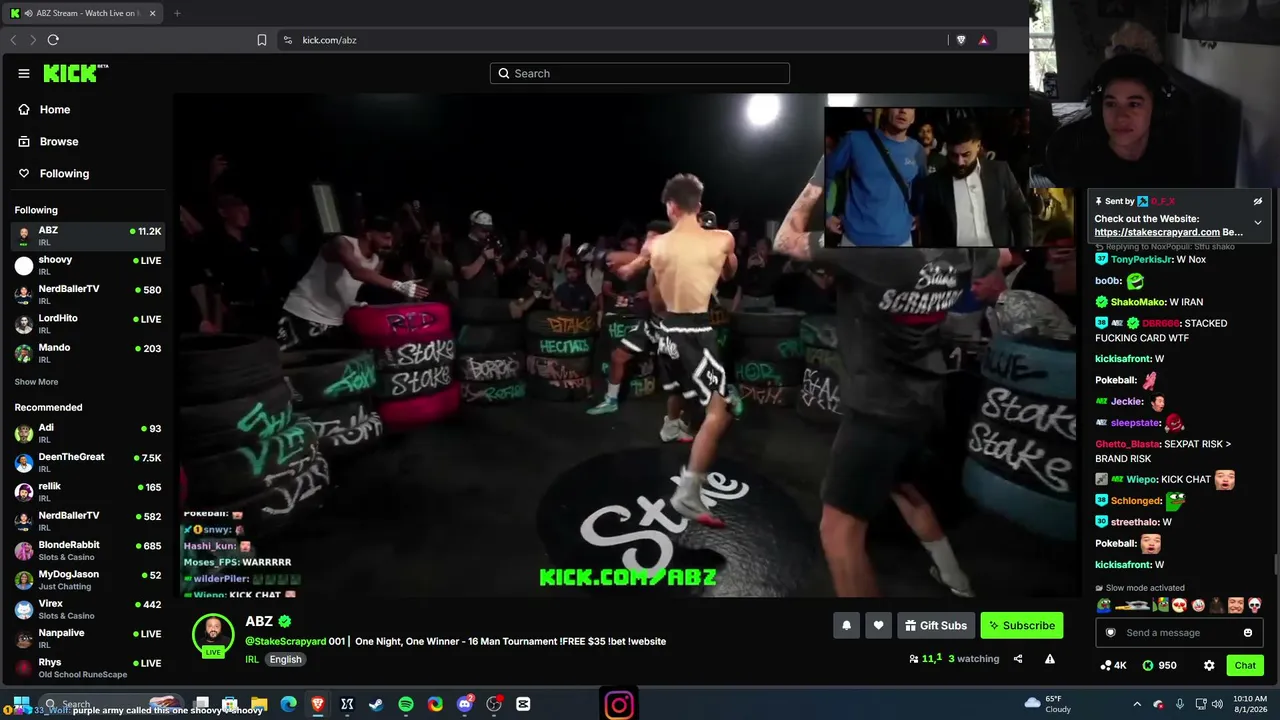Viewport: 1280px width, 720px height.
Task: Open Rhys channel in Recommended list
Action: pos(88,667)
